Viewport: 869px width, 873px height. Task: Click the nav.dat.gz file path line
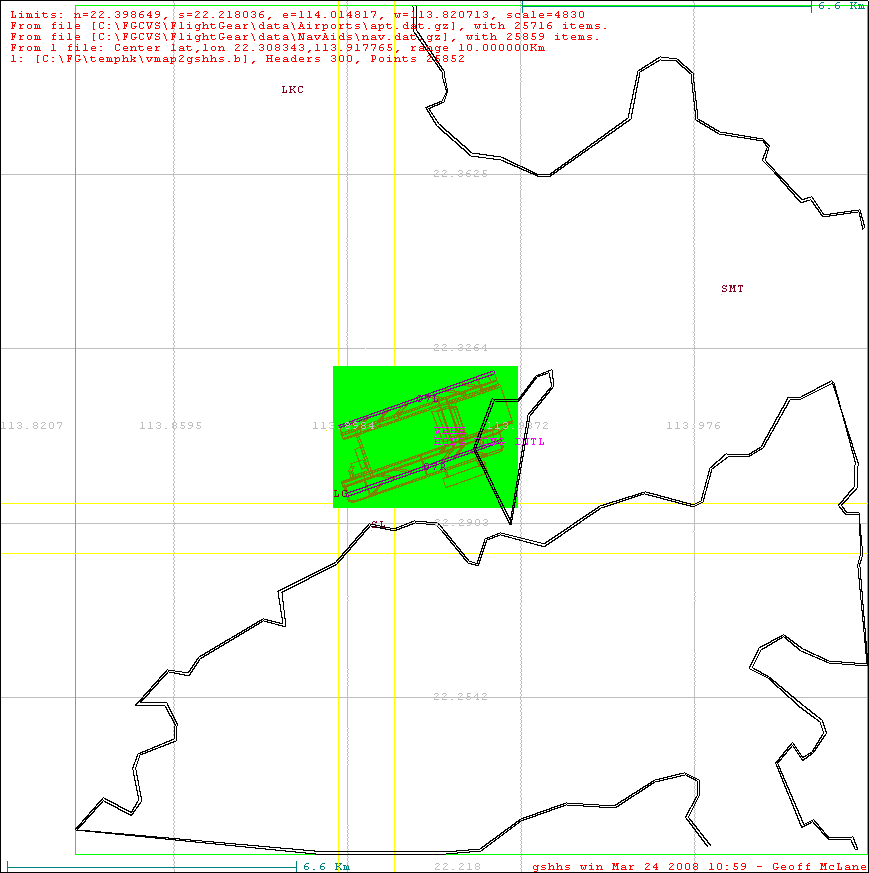coord(304,37)
